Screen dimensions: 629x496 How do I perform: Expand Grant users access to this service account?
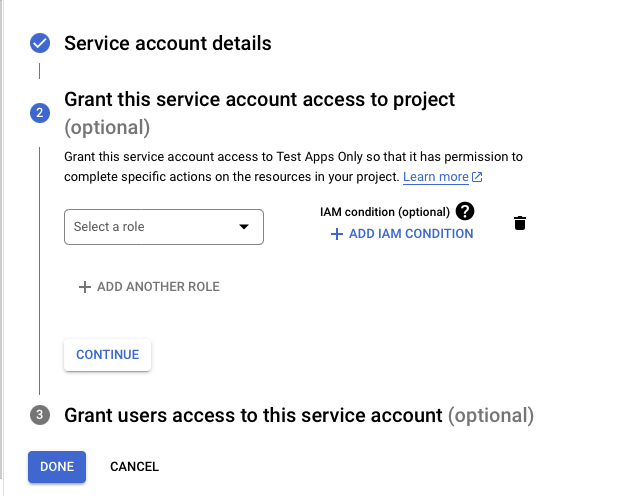coord(299,415)
